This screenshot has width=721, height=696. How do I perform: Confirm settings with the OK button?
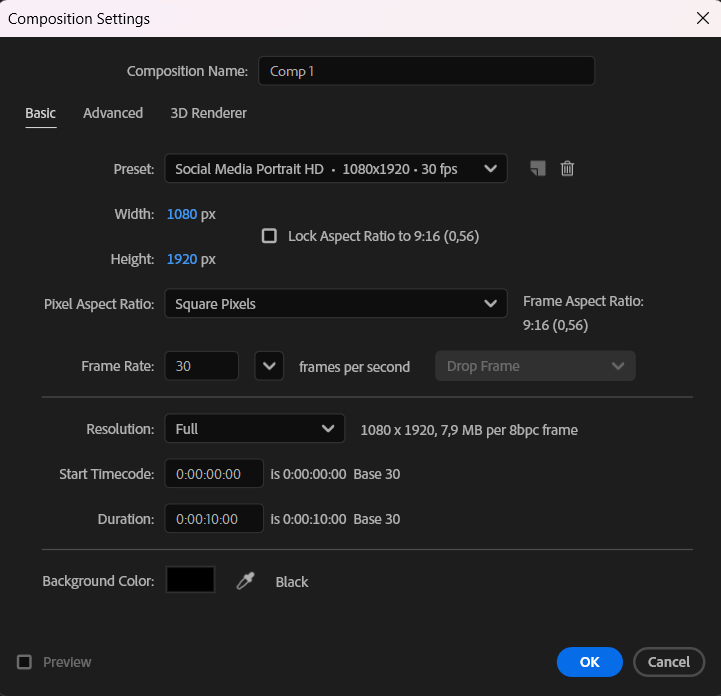tap(589, 662)
